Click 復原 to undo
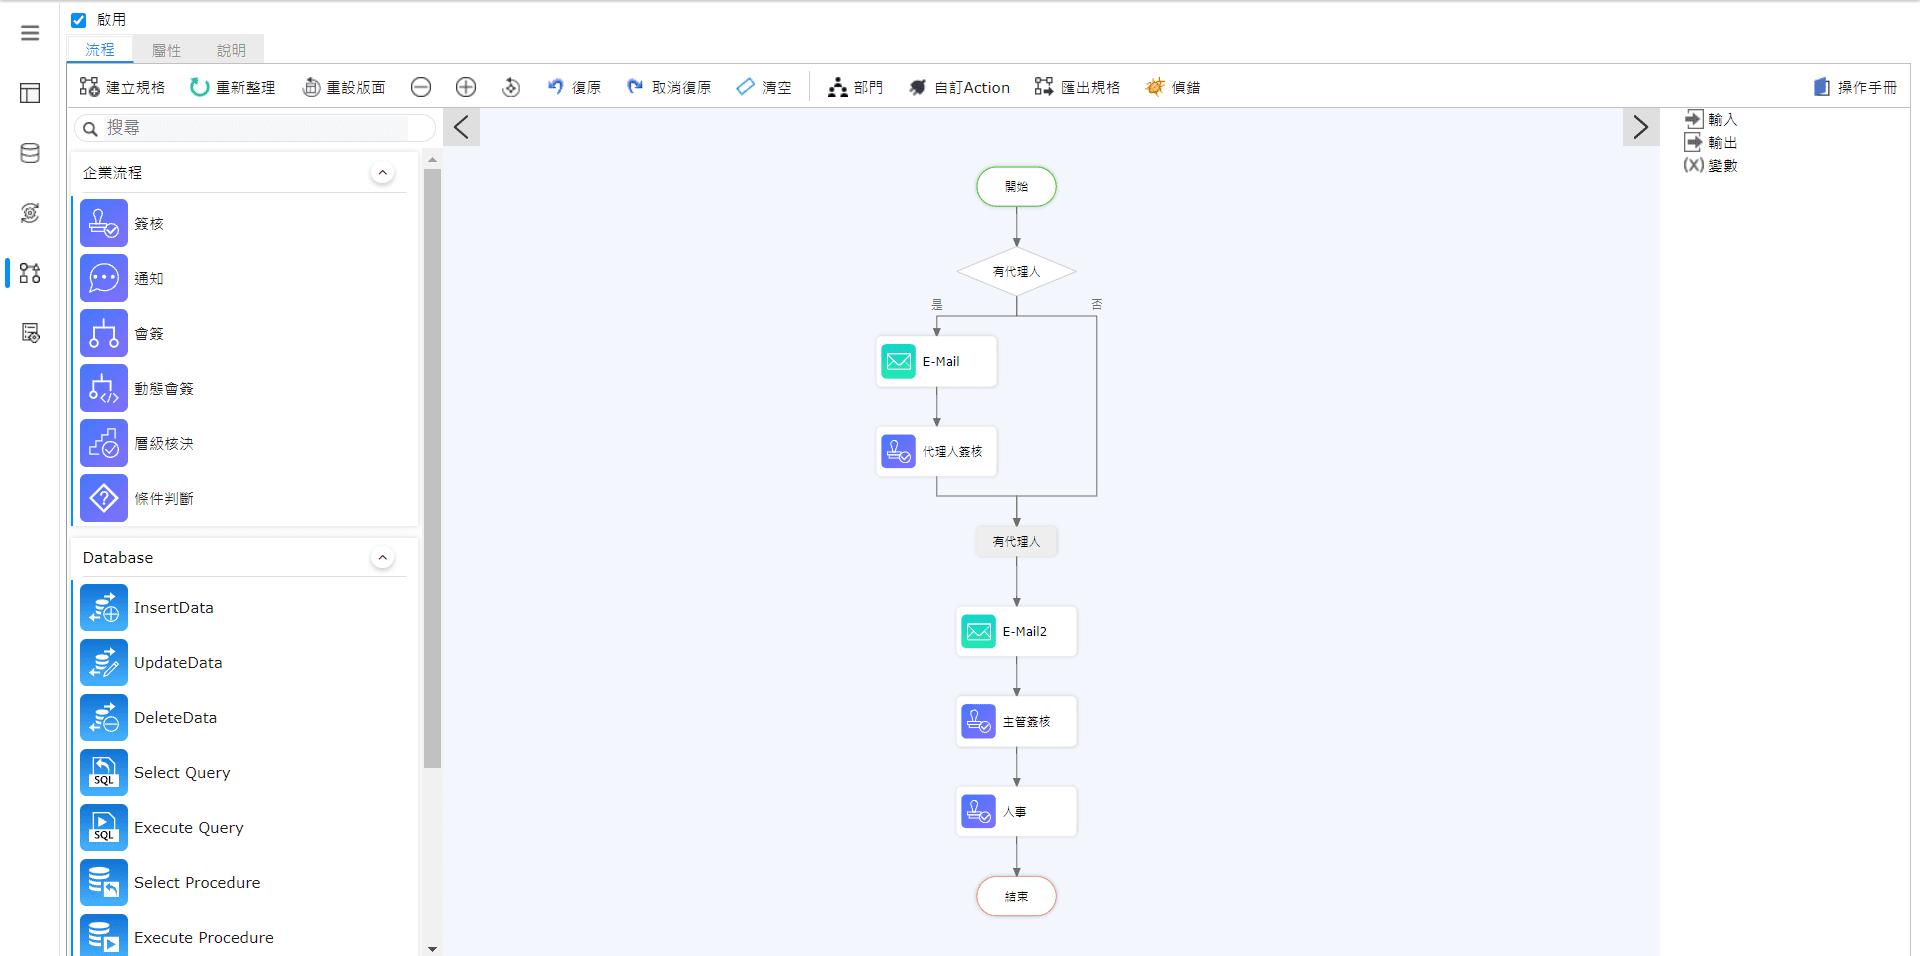 (x=574, y=87)
